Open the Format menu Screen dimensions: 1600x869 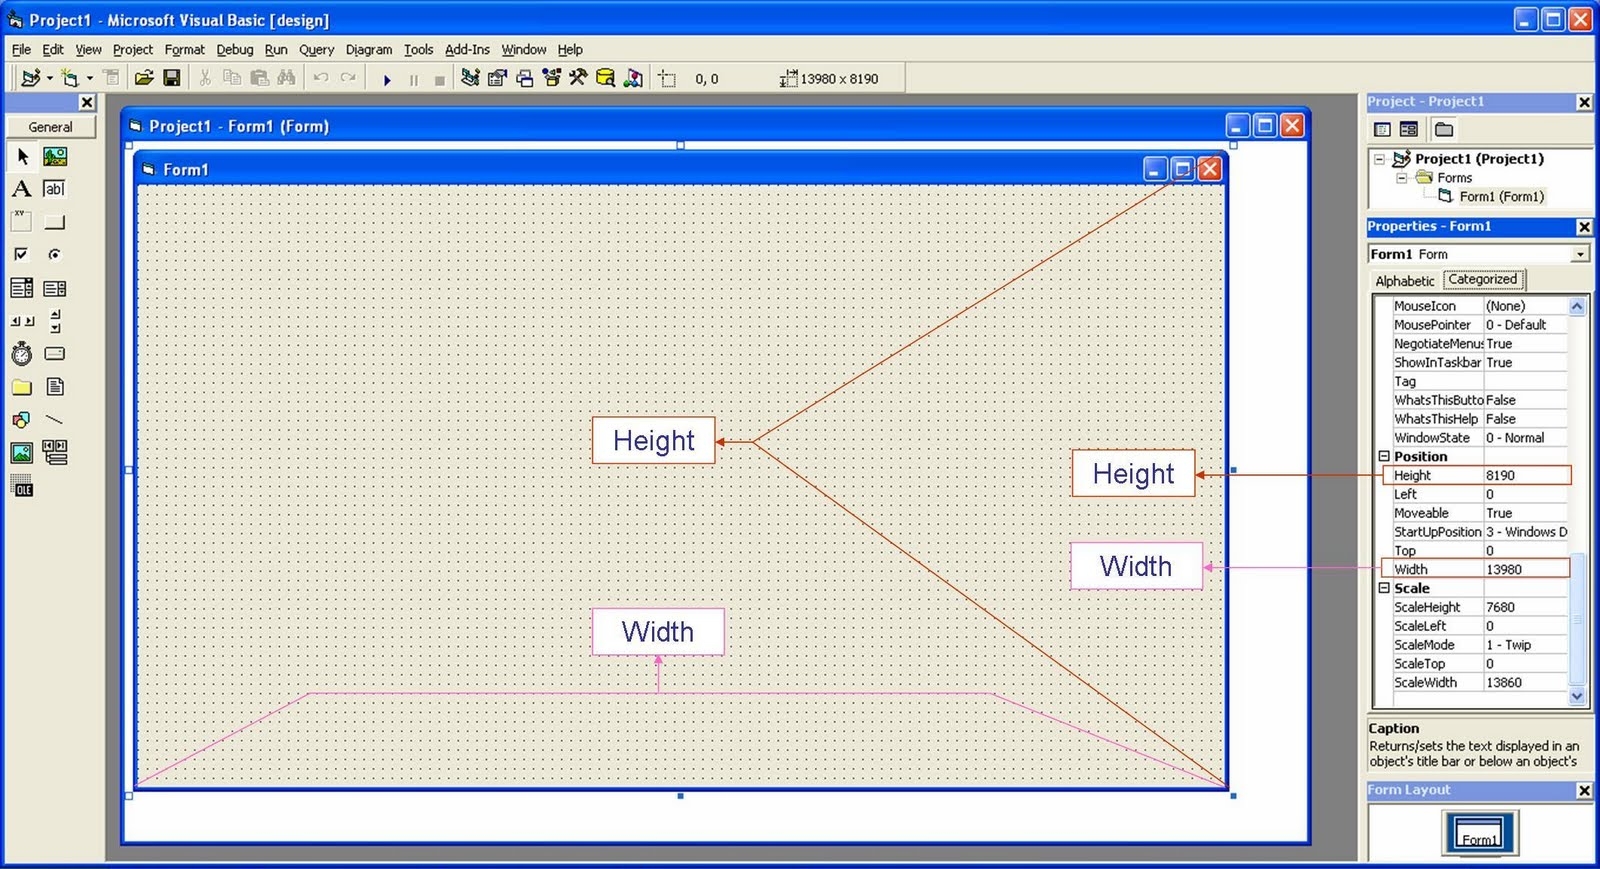[x=184, y=49]
